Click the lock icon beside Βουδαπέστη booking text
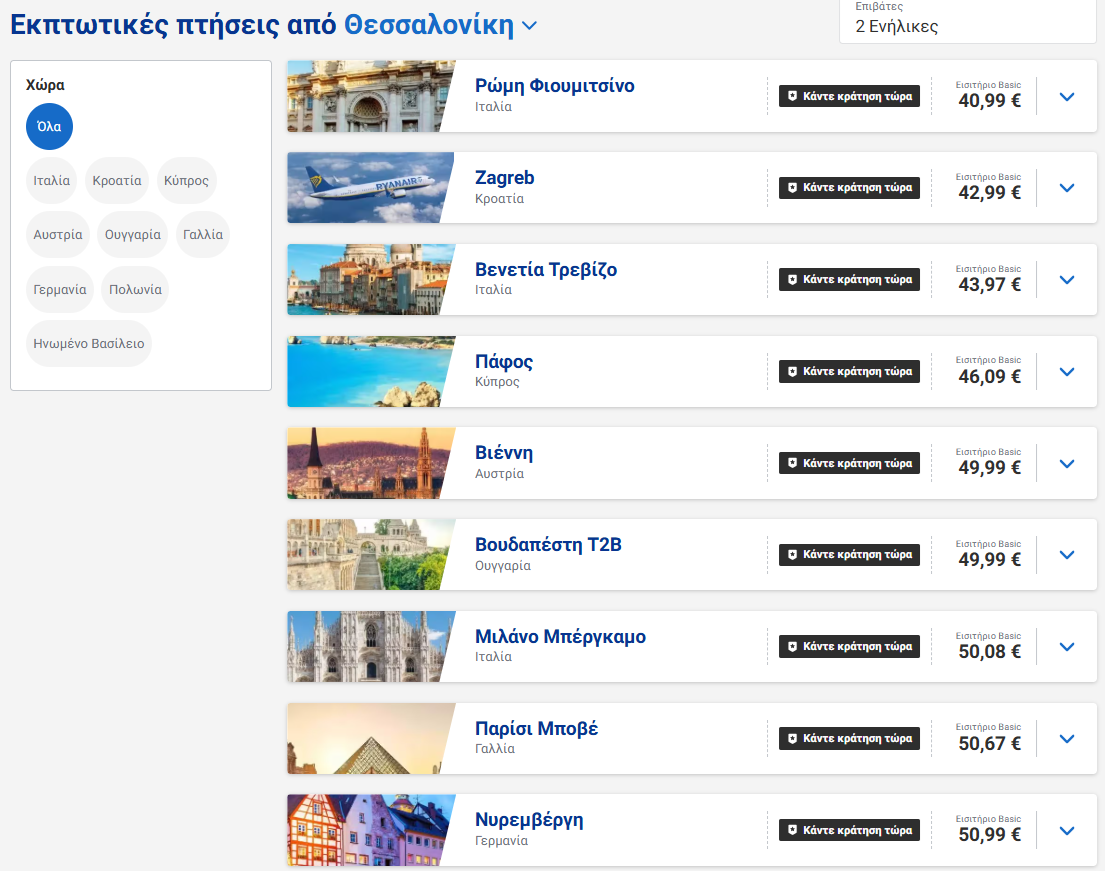The width and height of the screenshot is (1105, 871). tap(791, 554)
